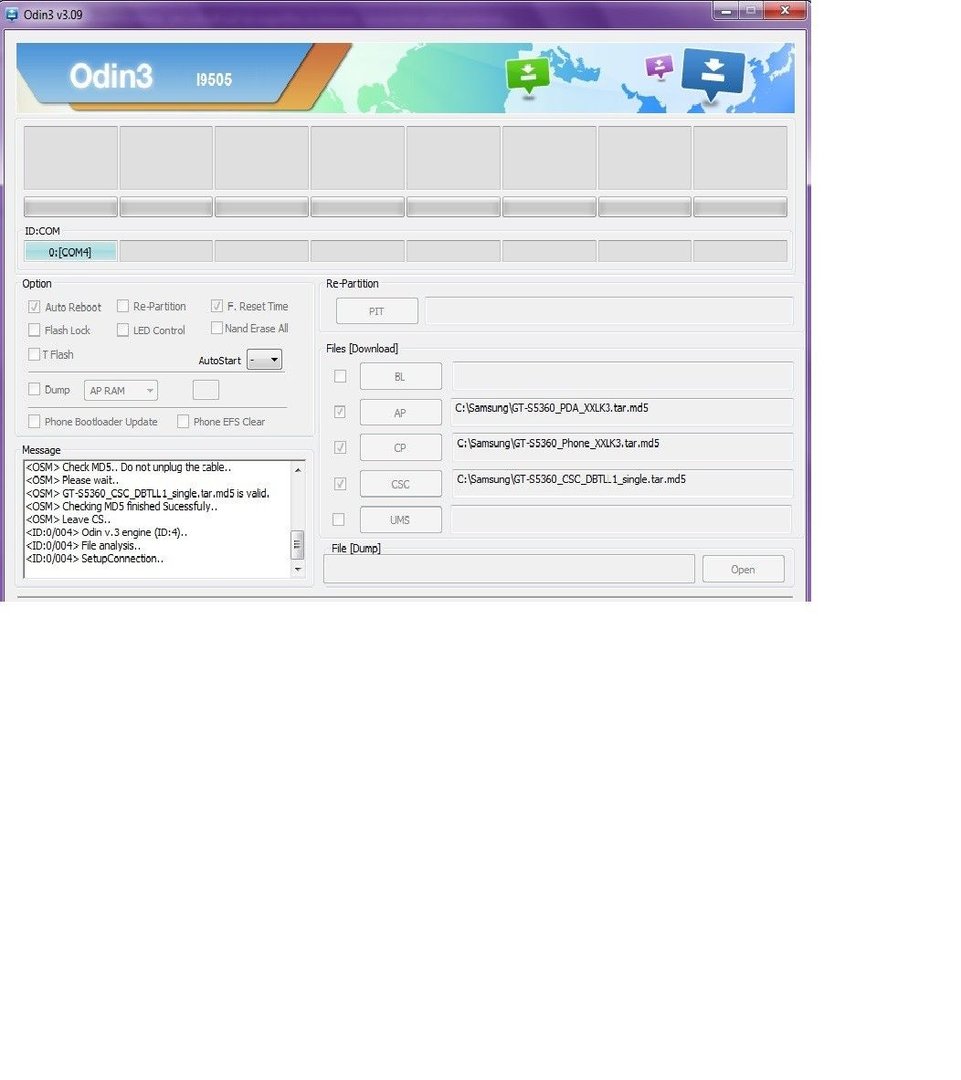
Task: Enable the Re-Partition checkbox
Action: (123, 306)
